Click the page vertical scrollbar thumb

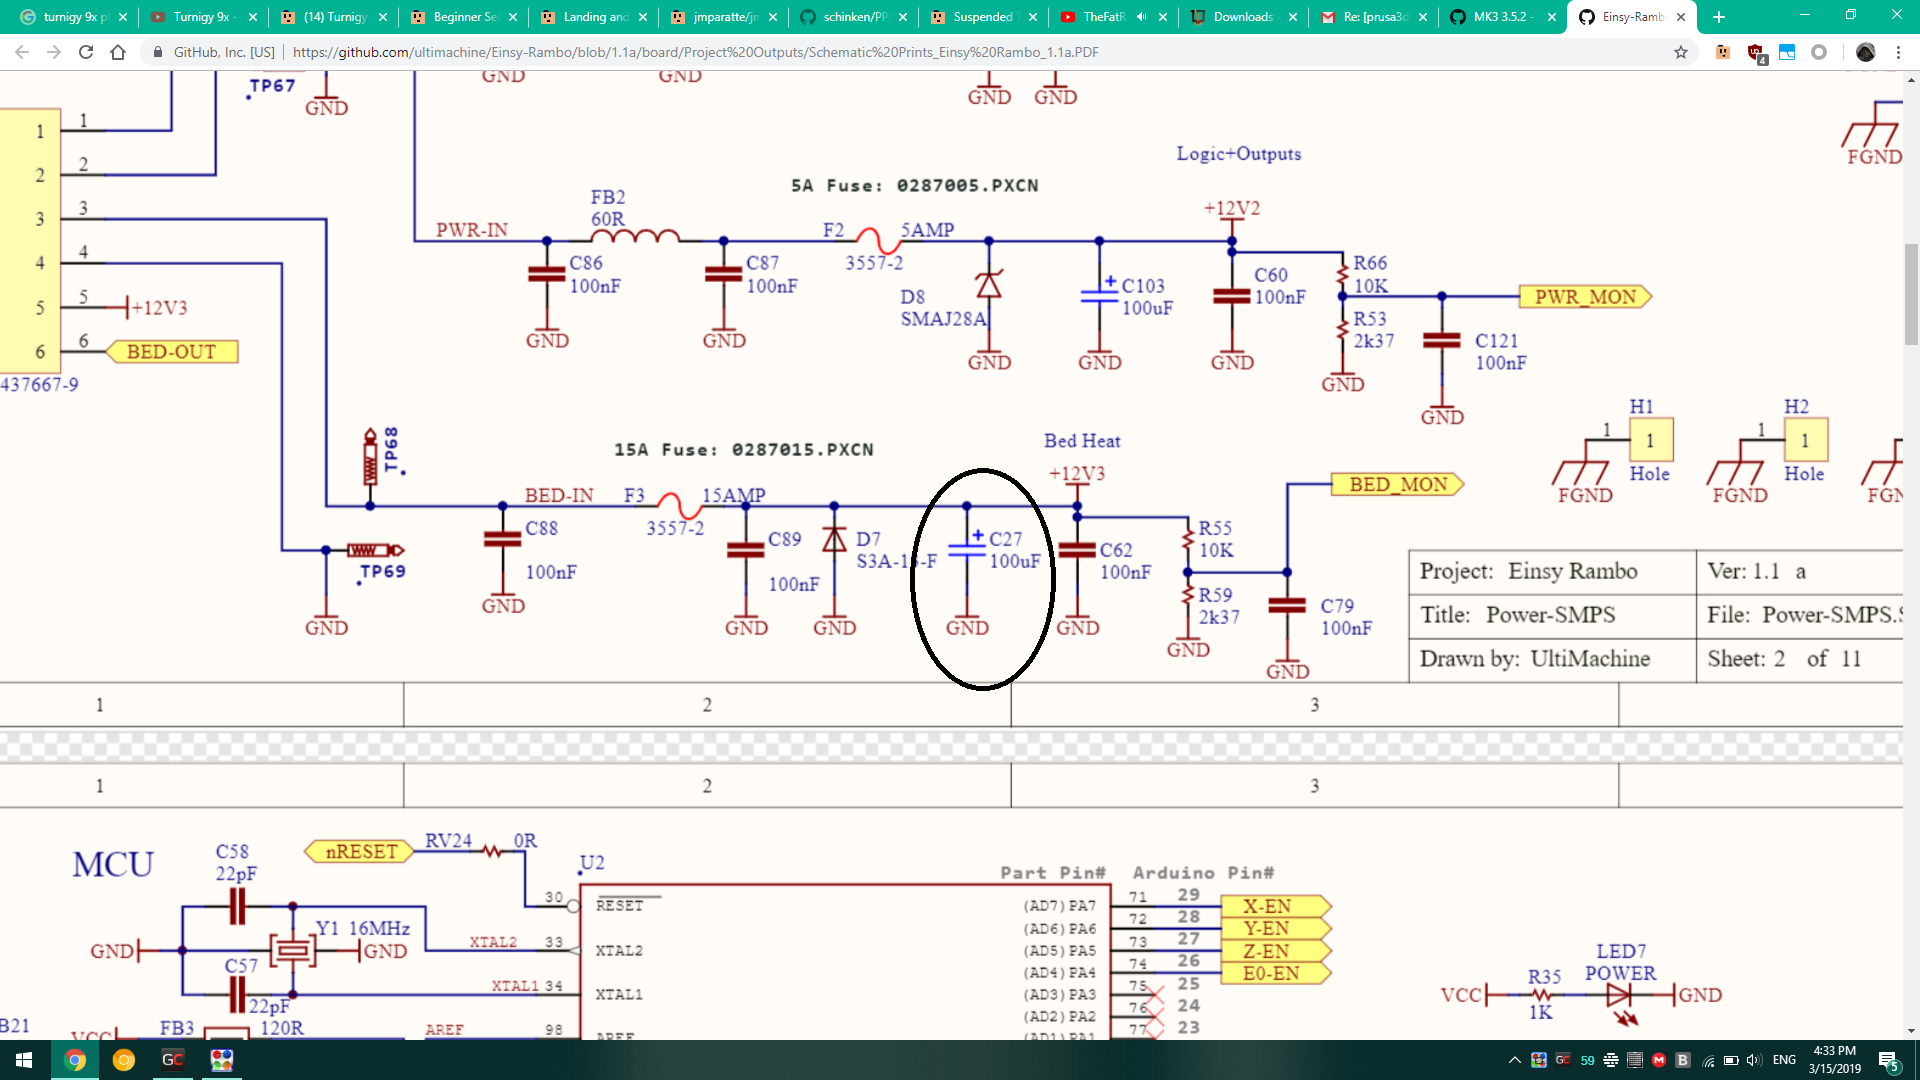1911,294
